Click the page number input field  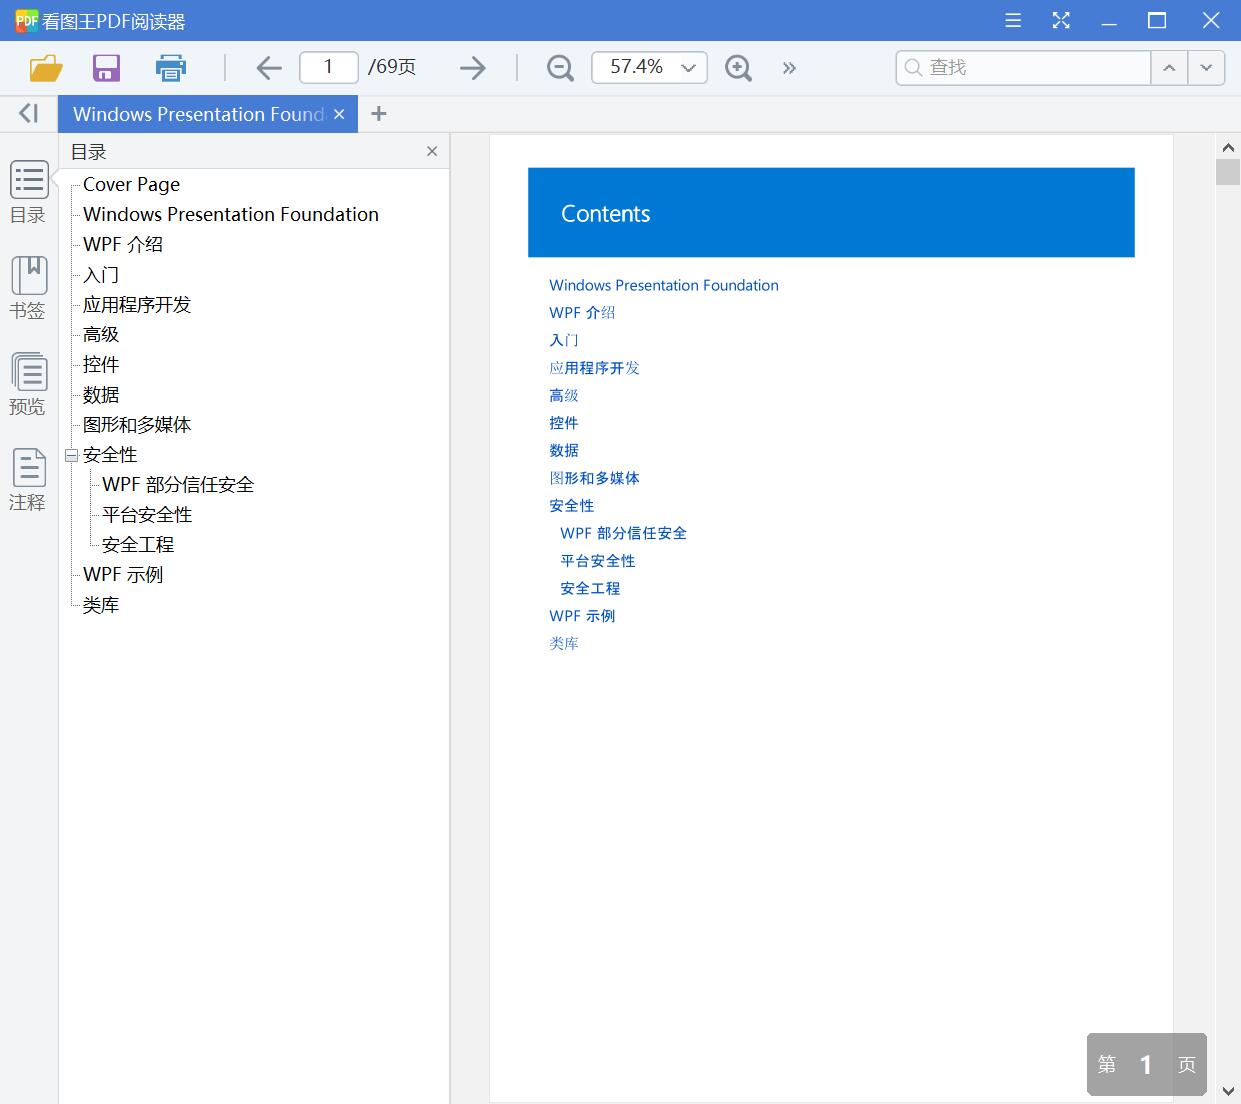[x=329, y=67]
